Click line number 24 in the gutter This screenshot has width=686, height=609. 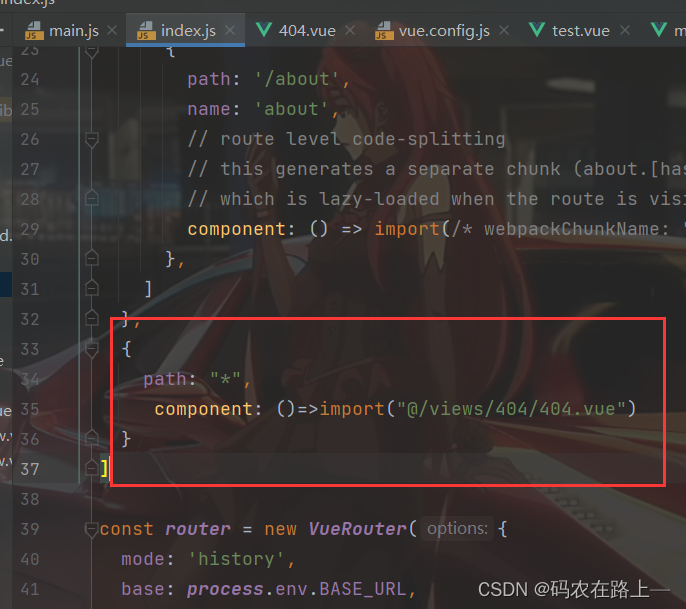click(x=30, y=80)
